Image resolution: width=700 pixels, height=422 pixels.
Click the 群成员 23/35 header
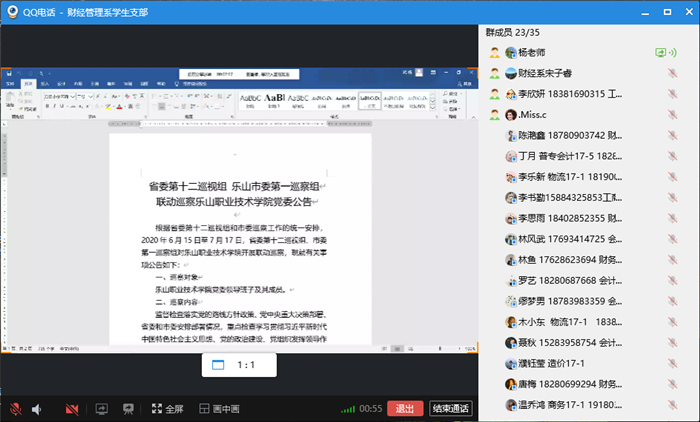click(518, 32)
